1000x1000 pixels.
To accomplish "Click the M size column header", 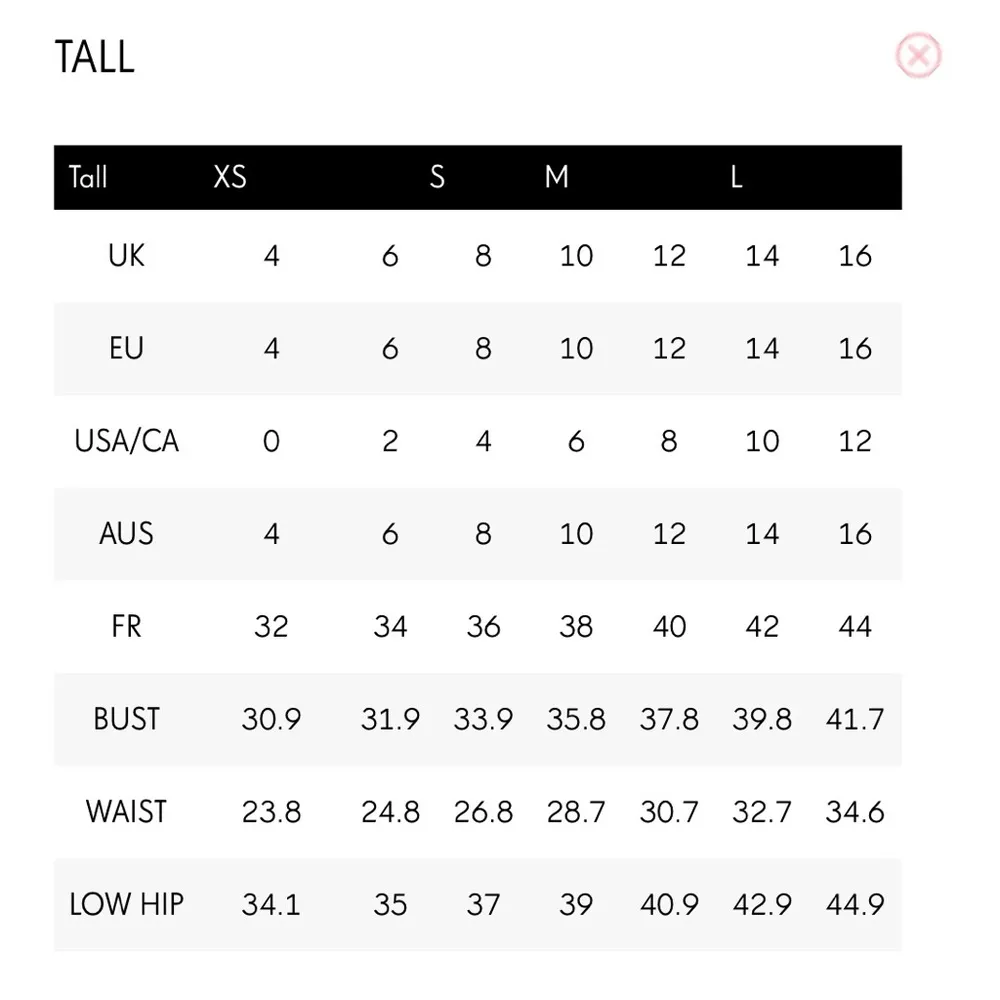I will 557,177.
